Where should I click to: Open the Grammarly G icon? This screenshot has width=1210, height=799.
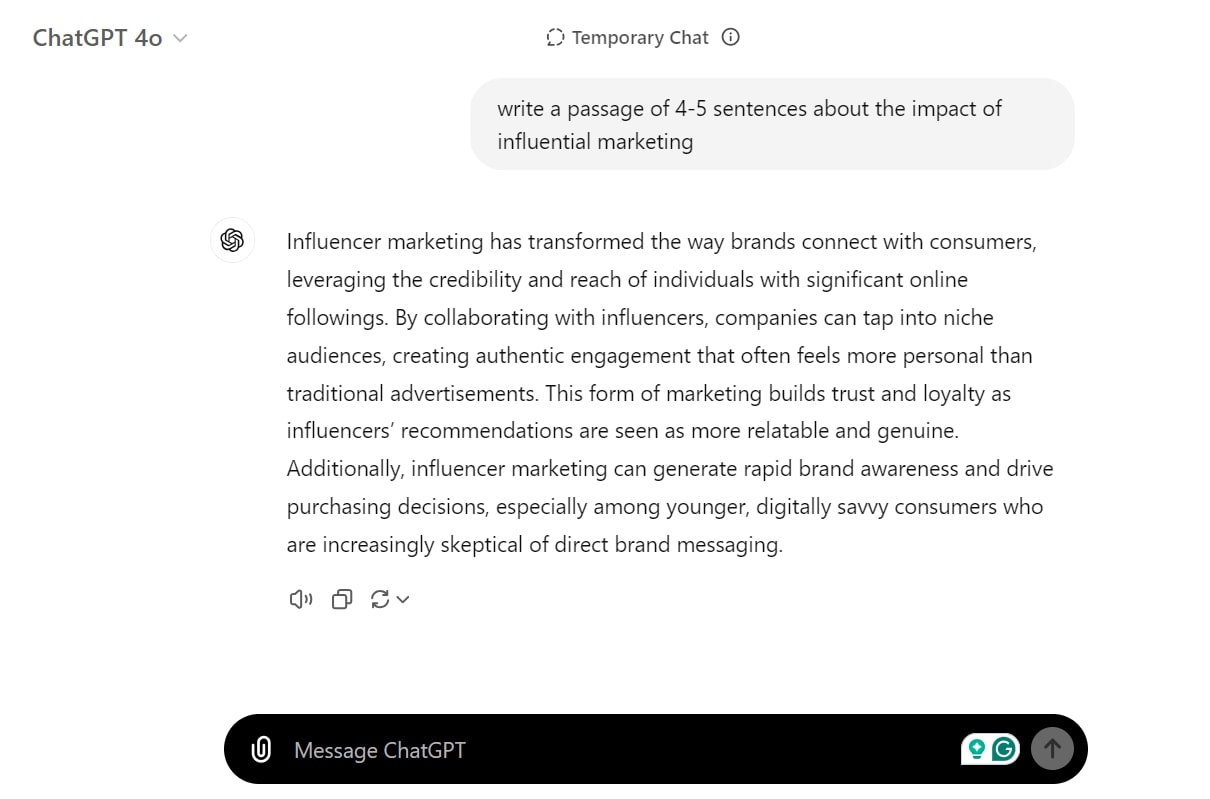click(x=1004, y=749)
